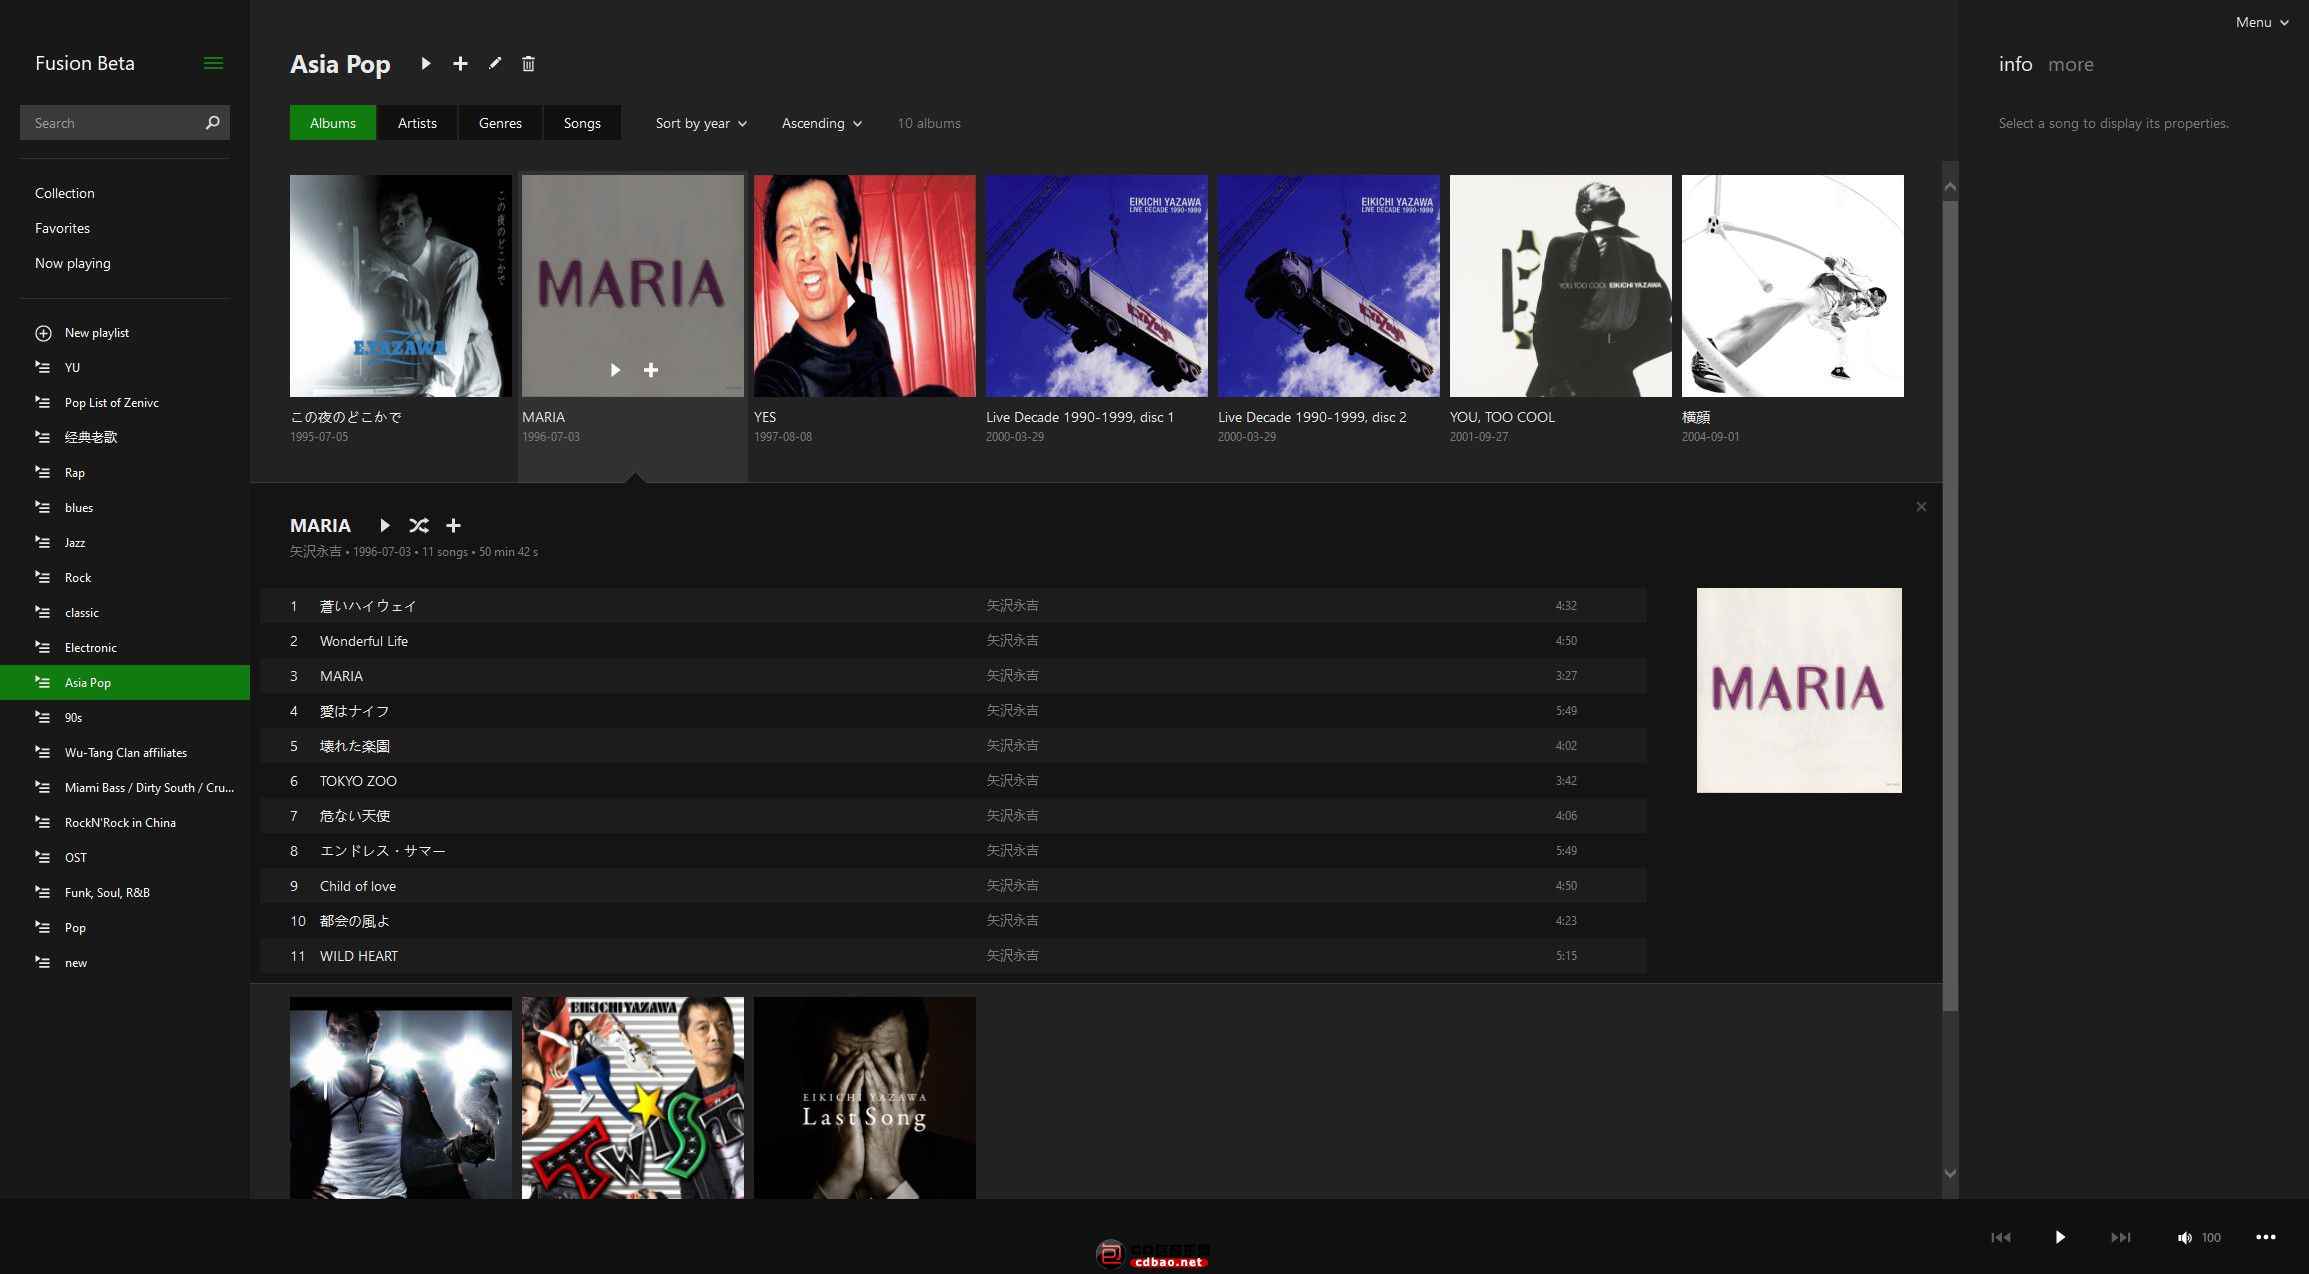
Task: Skip to previous track
Action: pos(2001,1237)
